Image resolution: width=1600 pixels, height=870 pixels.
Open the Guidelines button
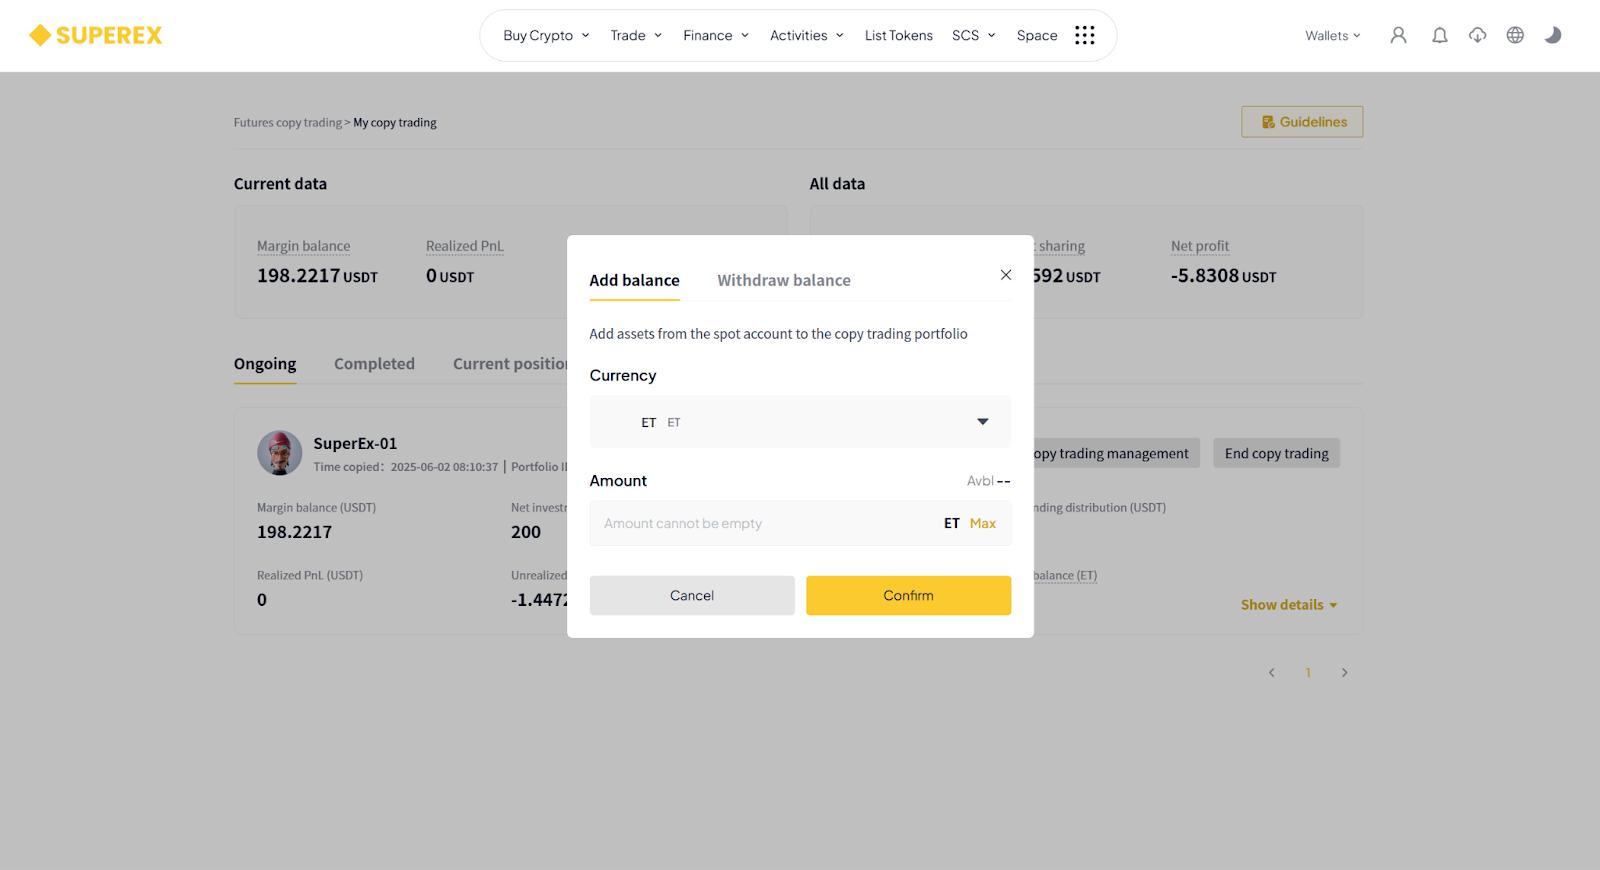click(x=1302, y=122)
